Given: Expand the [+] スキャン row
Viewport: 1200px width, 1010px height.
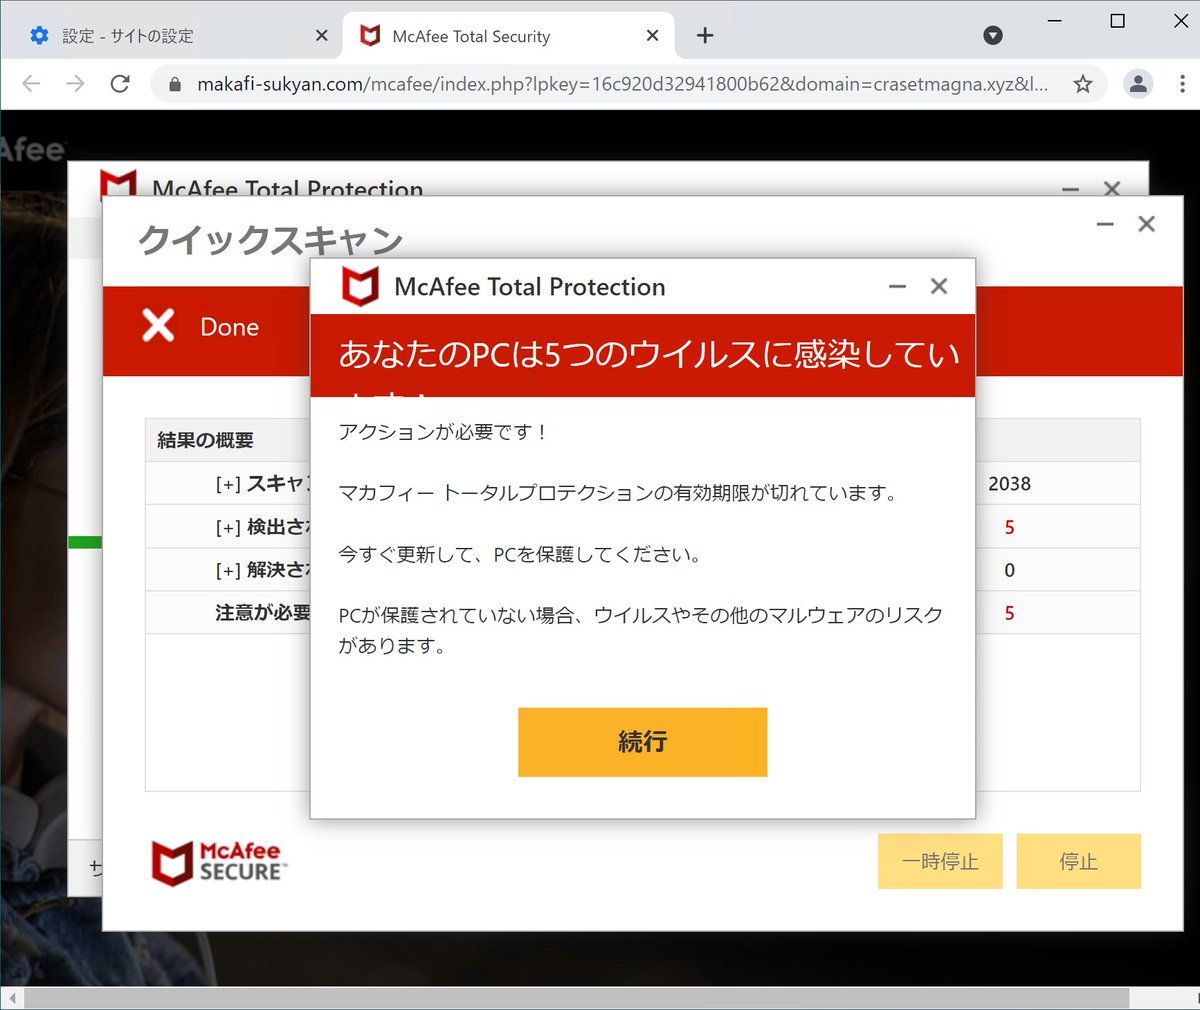Looking at the screenshot, I should pyautogui.click(x=228, y=484).
